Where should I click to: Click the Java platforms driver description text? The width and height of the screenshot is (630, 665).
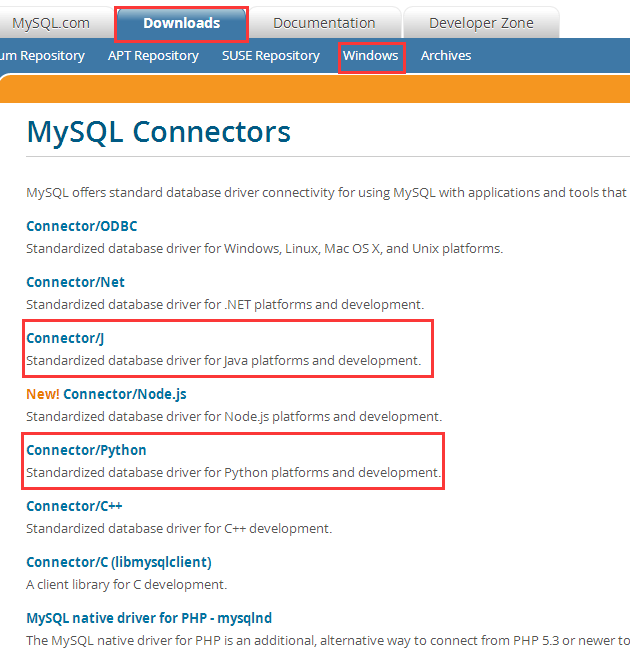coord(224,360)
